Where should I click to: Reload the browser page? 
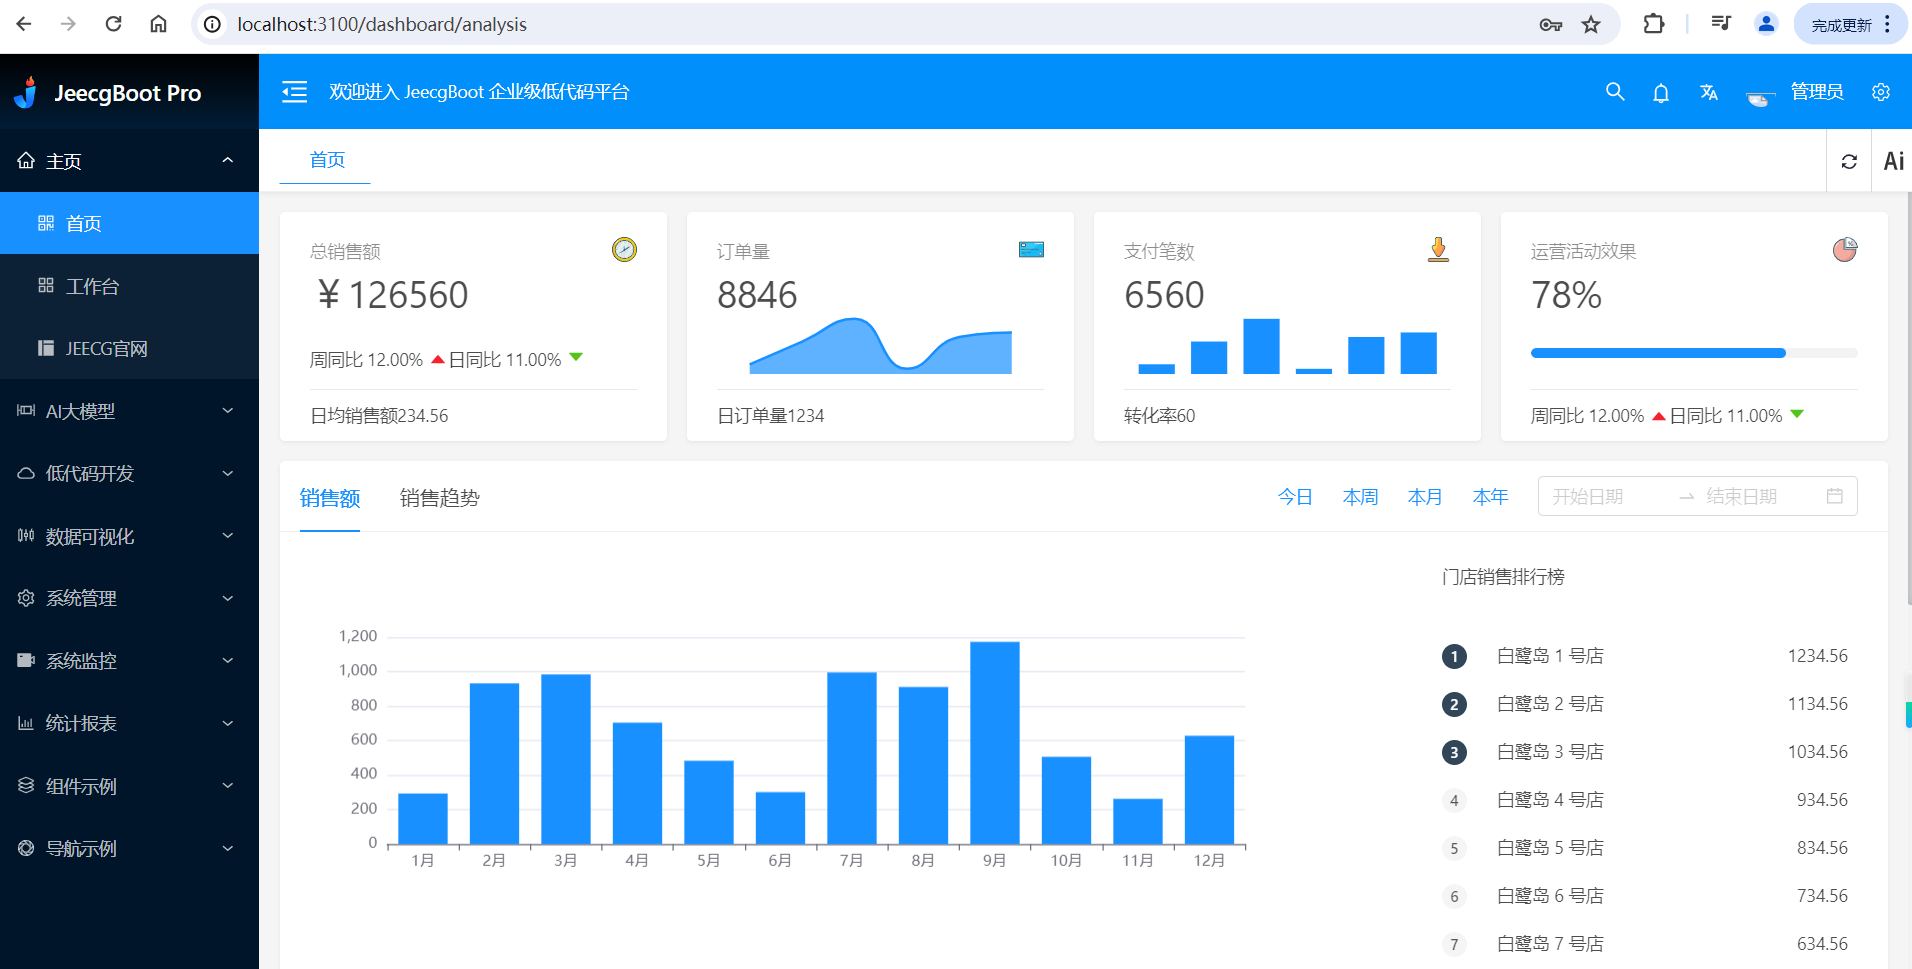click(x=113, y=24)
